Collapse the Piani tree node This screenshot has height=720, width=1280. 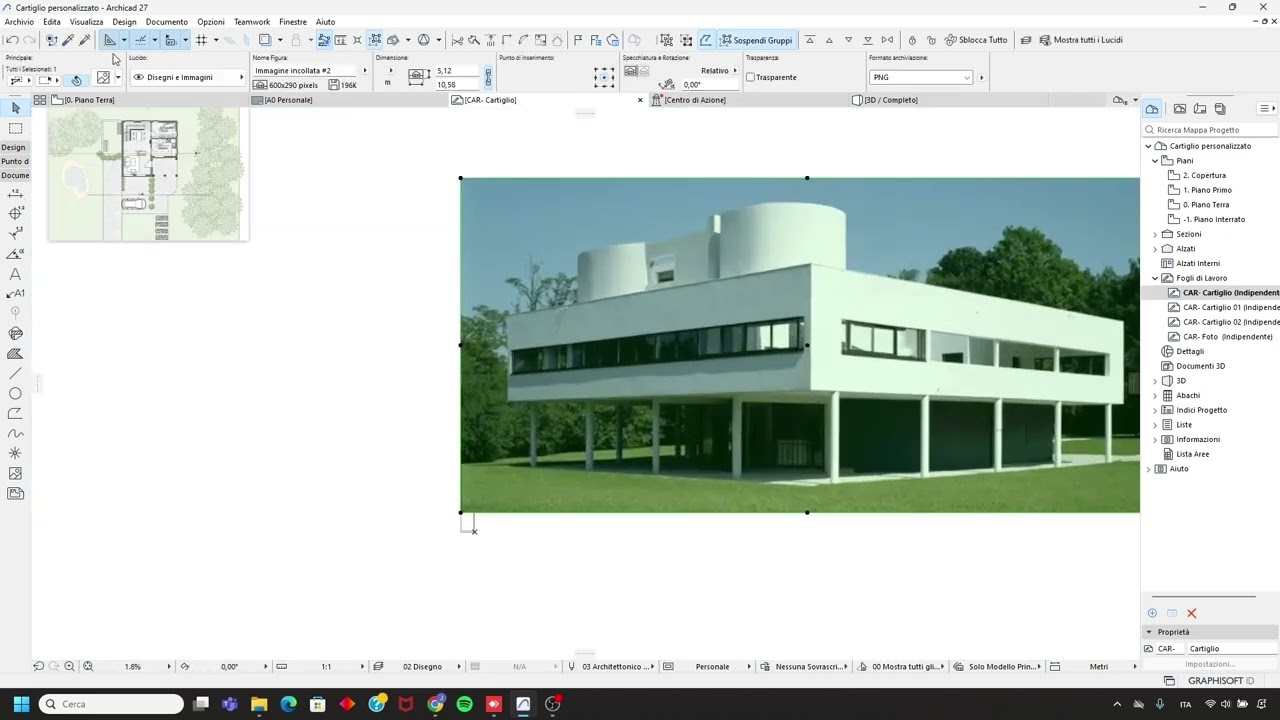point(1155,160)
